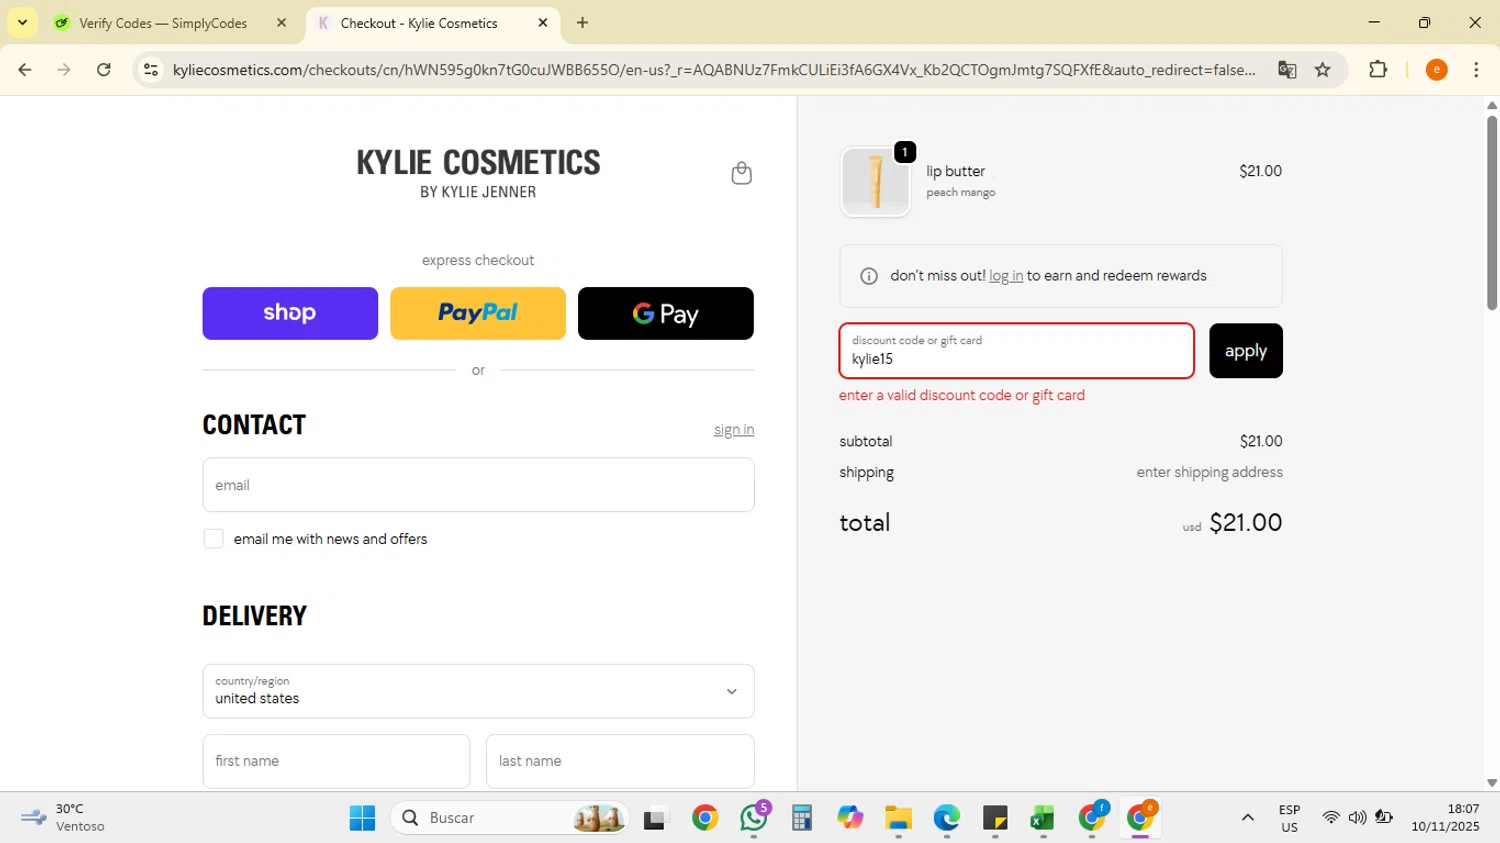This screenshot has height=843, width=1500.
Task: Open the volume speaker tray icon
Action: pos(1357,818)
